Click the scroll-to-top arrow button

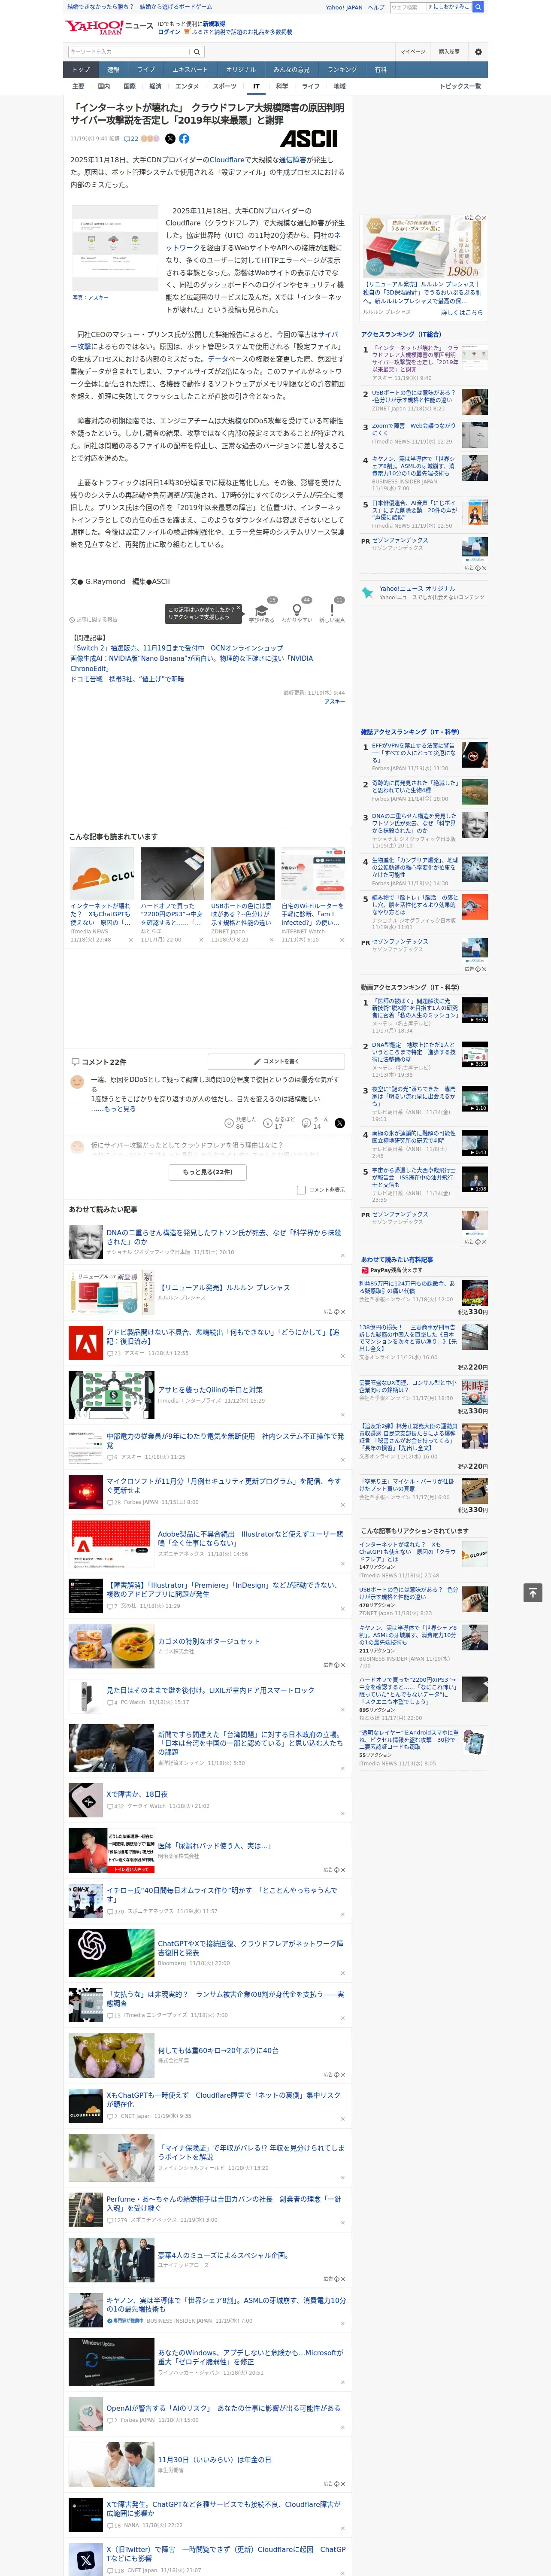tap(533, 1592)
